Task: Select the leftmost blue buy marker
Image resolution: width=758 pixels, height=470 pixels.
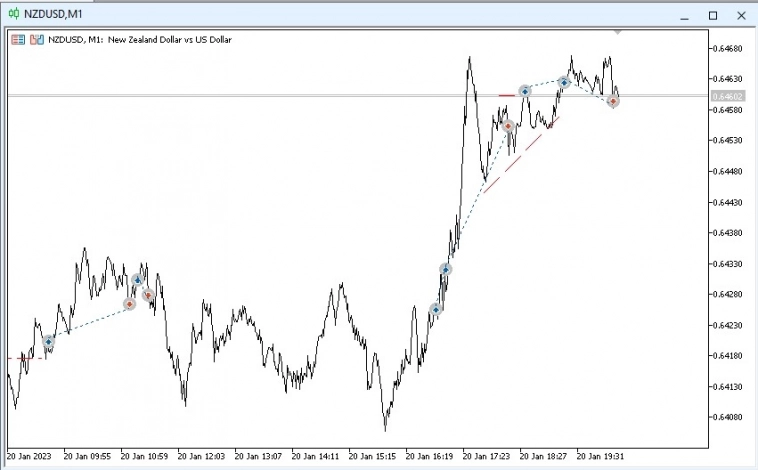Action: tap(48, 341)
